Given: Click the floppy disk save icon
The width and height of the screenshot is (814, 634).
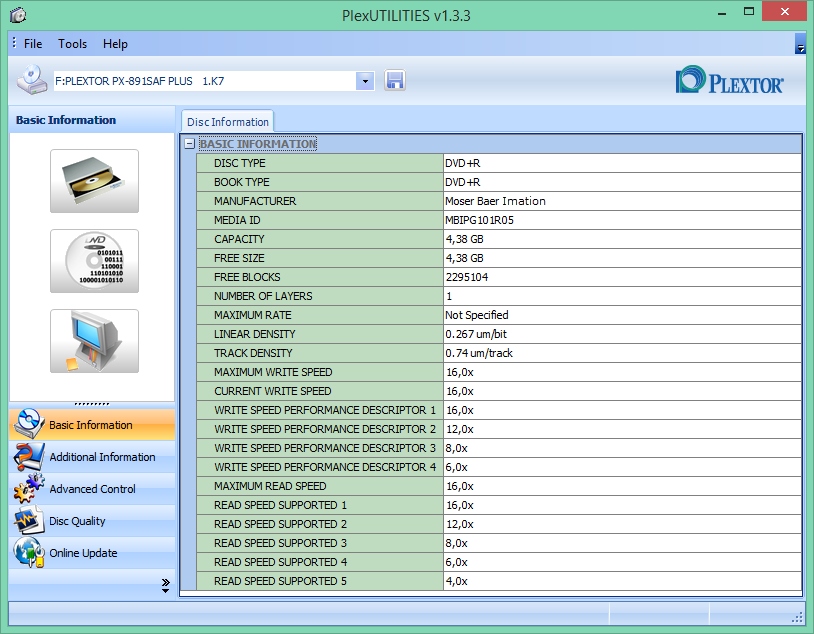Looking at the screenshot, I should click(394, 80).
